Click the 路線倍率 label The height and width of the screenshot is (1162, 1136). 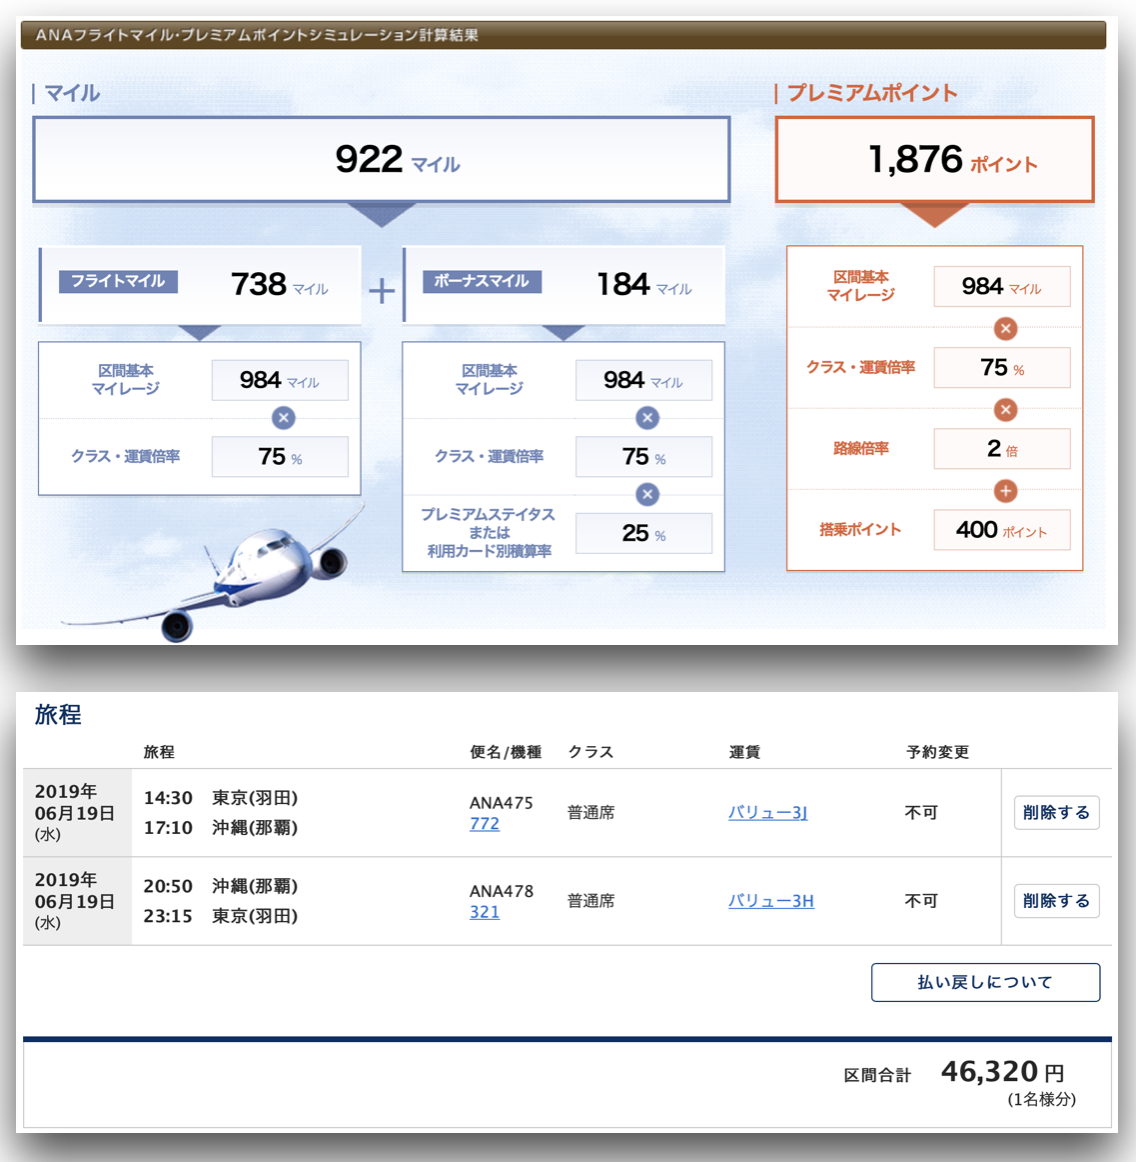860,448
